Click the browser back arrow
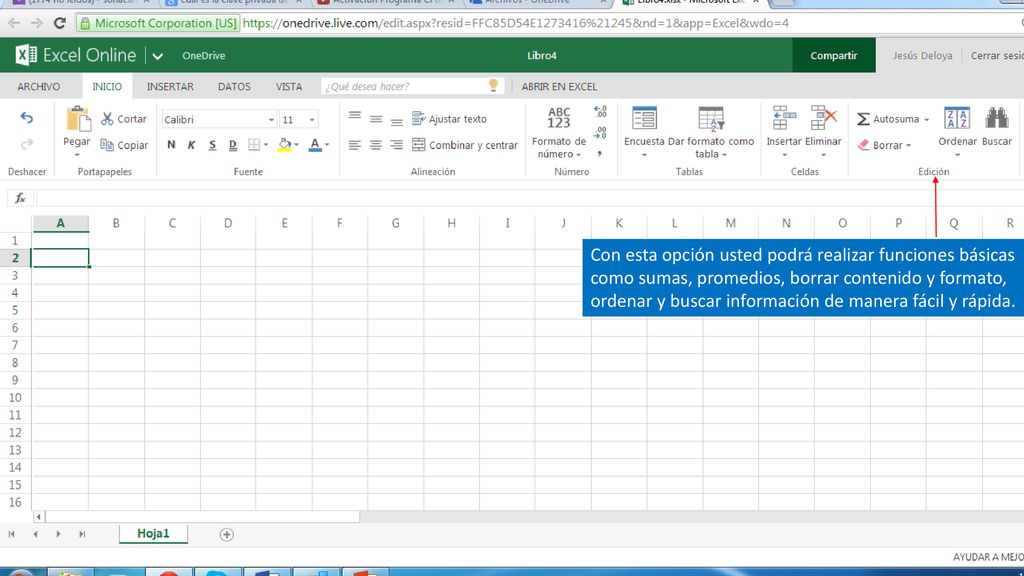Viewport: 1024px width, 576px height. point(14,23)
